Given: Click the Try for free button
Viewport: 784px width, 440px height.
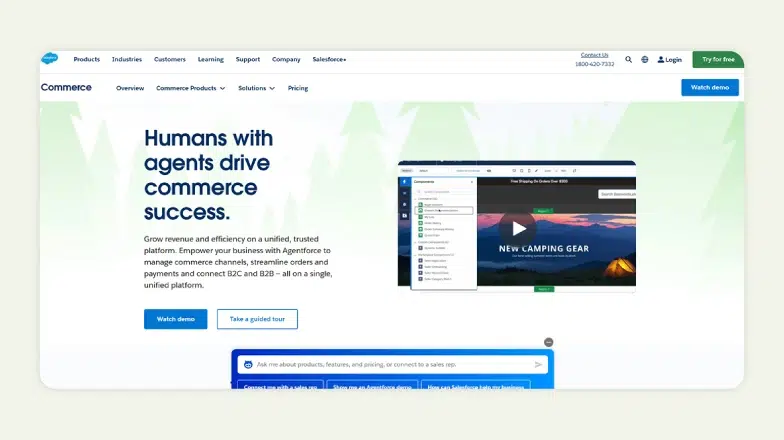Looking at the screenshot, I should click(717, 59).
